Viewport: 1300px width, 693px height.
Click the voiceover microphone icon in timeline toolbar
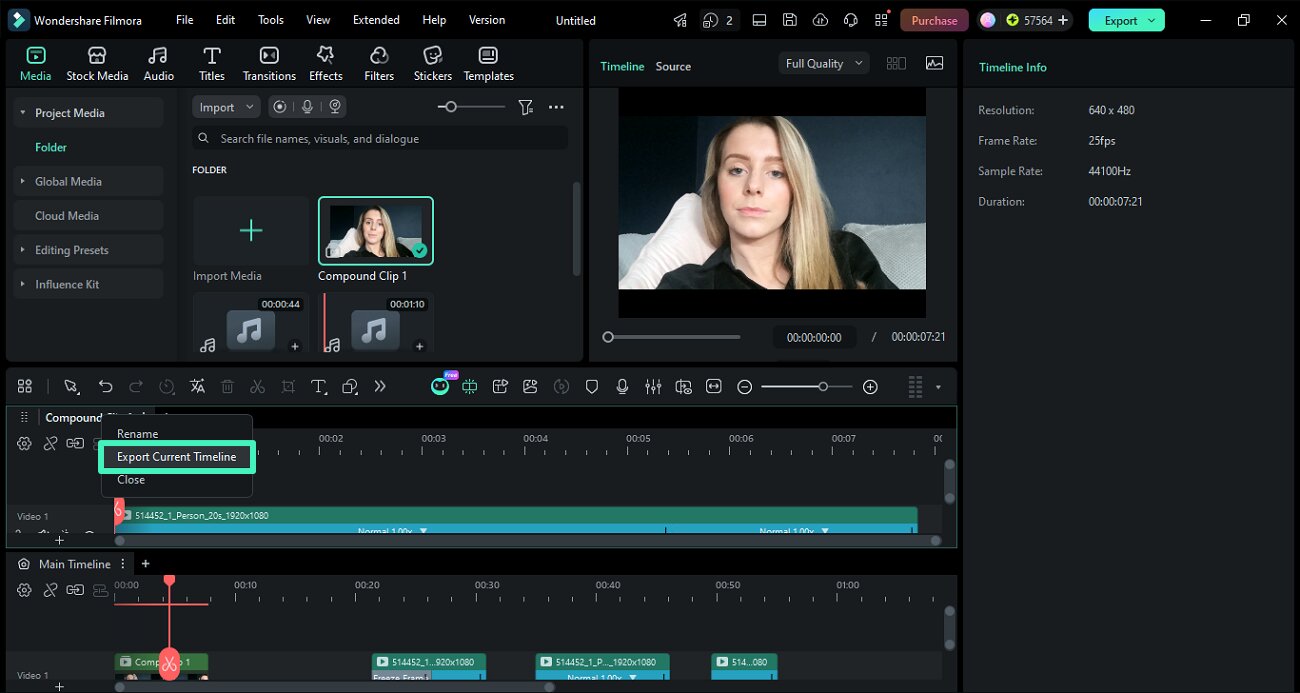(x=622, y=386)
